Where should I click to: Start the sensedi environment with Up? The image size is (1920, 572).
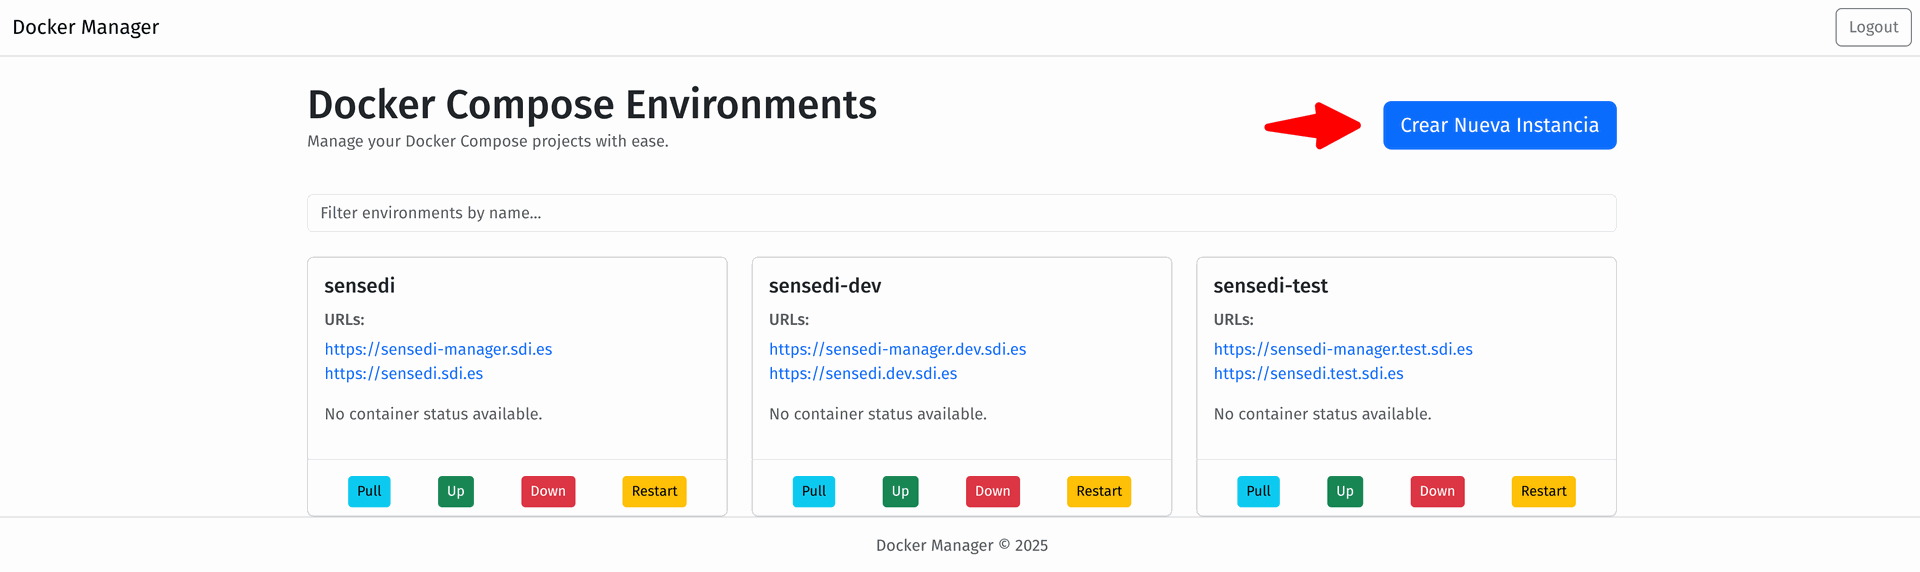point(455,491)
